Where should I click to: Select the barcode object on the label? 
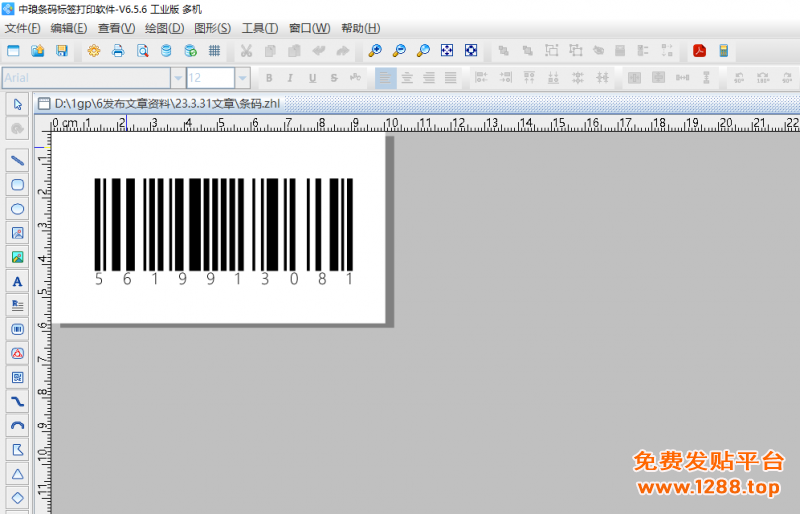[223, 231]
